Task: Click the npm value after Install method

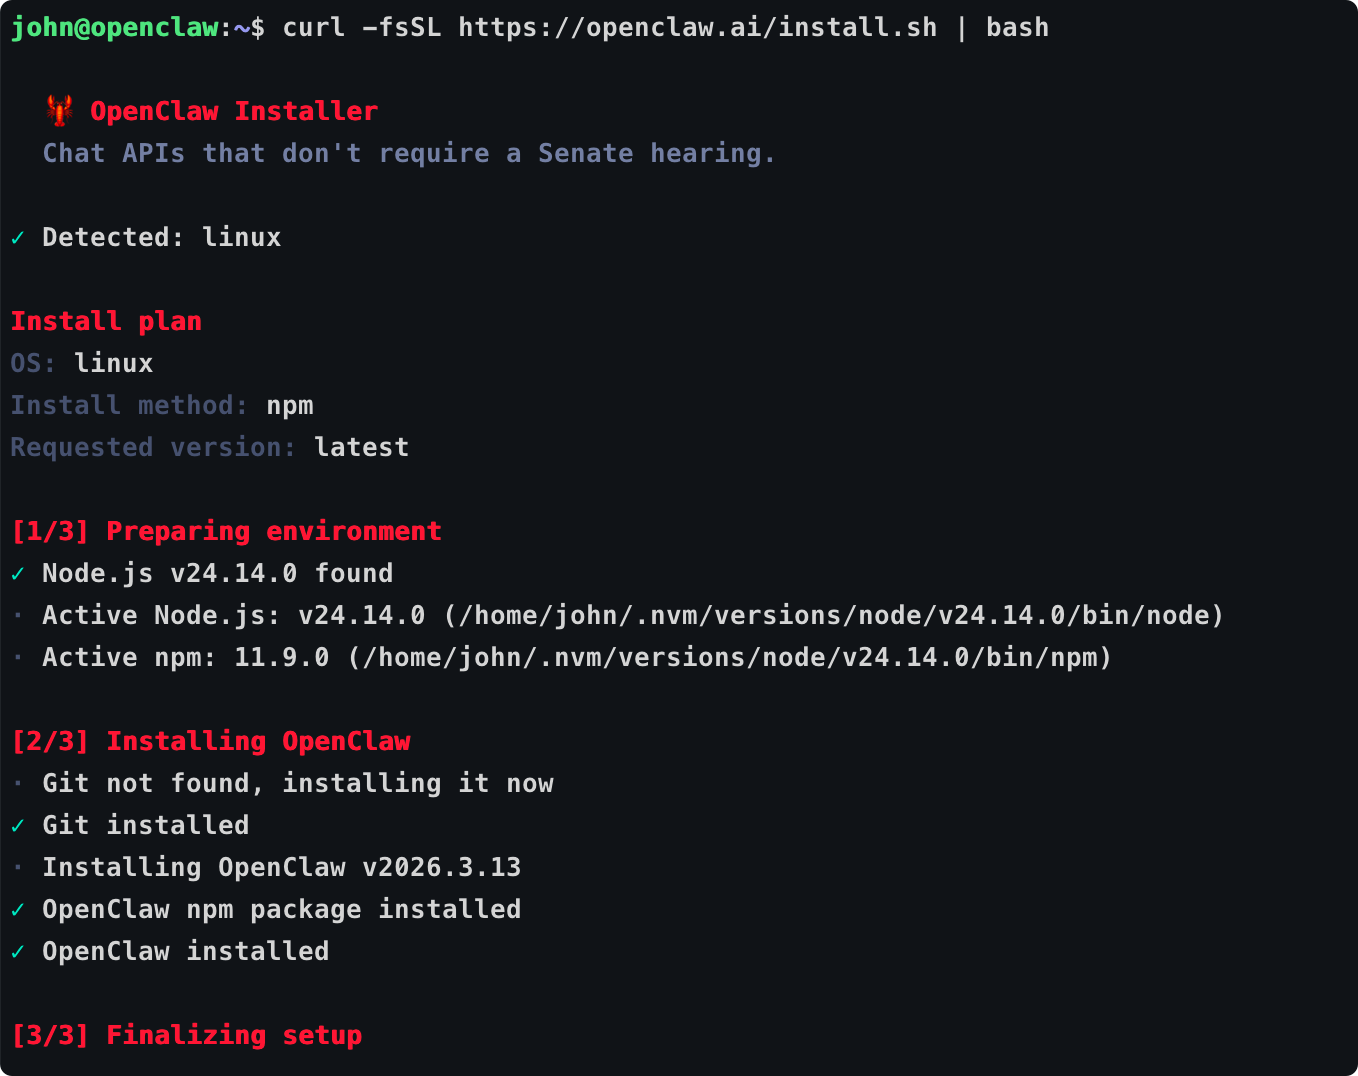Action: (x=290, y=405)
